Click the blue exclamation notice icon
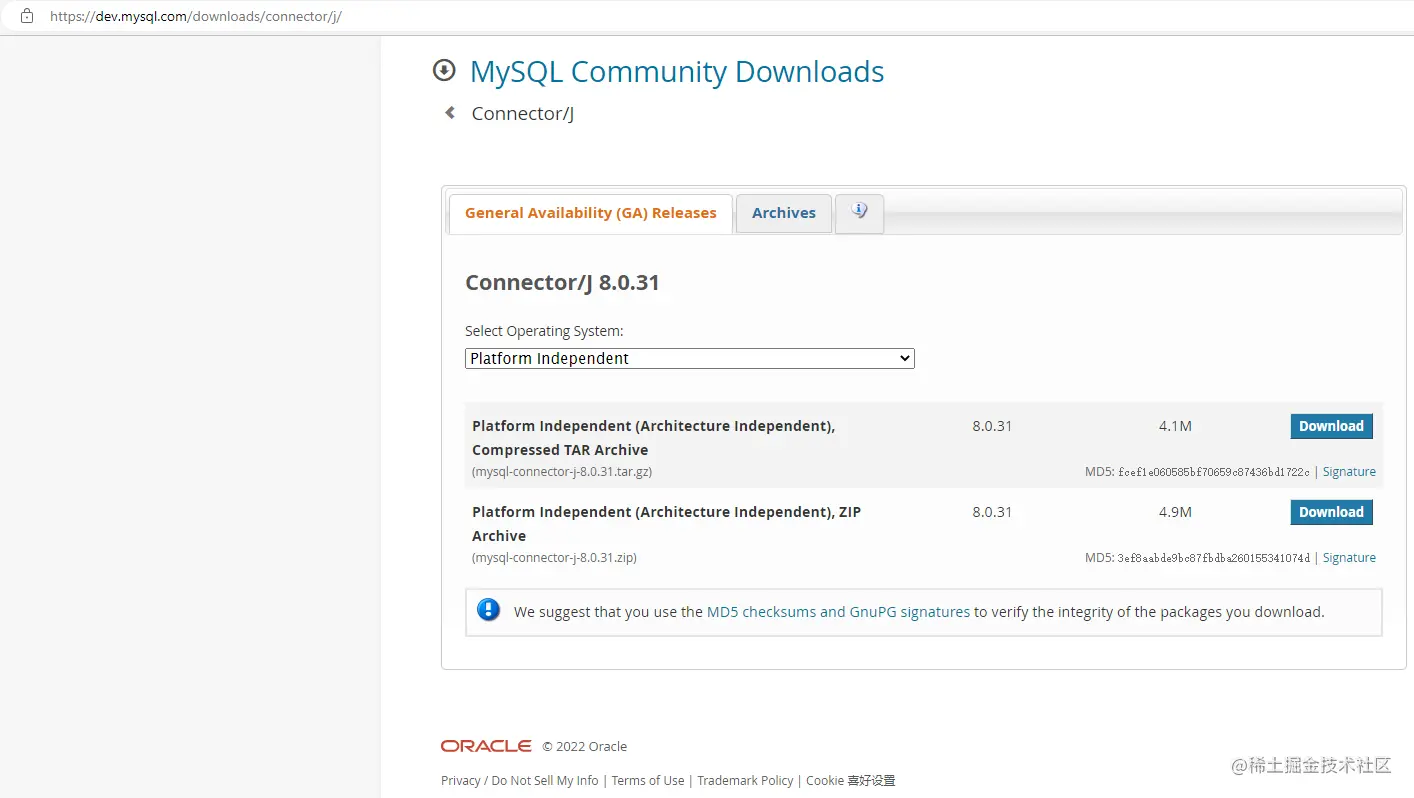This screenshot has height=798, width=1414. (x=488, y=610)
